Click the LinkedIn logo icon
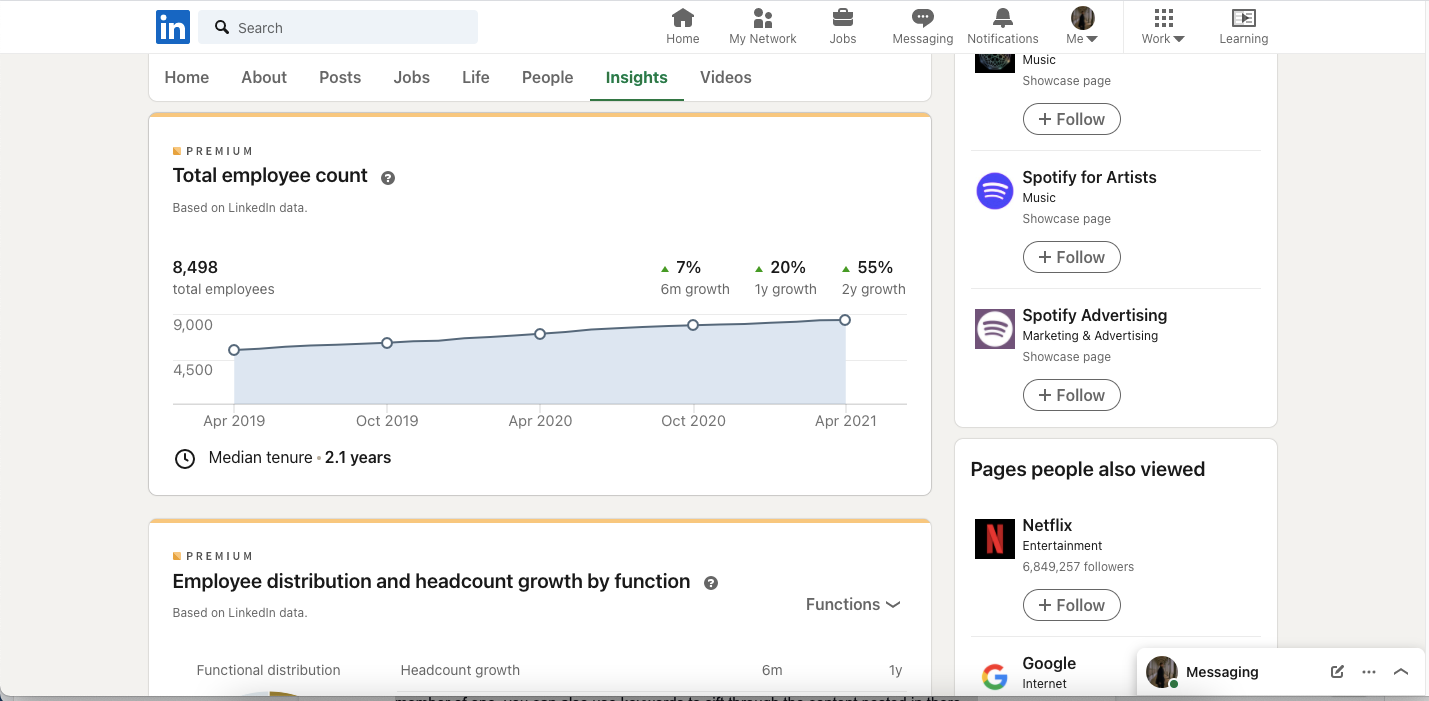The image size is (1429, 701). pos(172,27)
